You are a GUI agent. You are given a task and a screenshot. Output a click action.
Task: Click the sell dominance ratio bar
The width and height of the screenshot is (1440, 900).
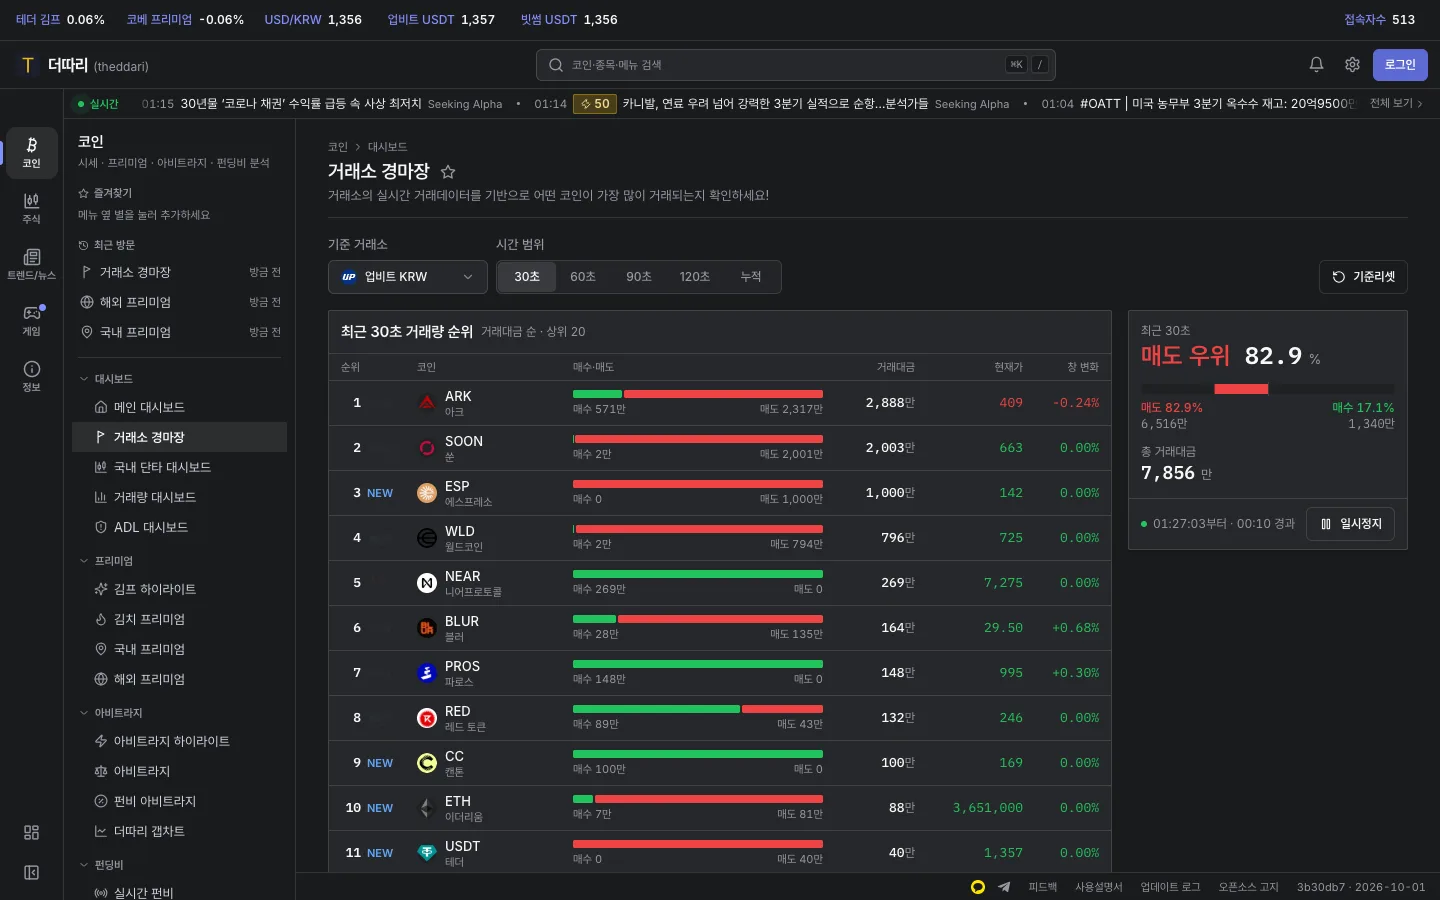[1268, 389]
